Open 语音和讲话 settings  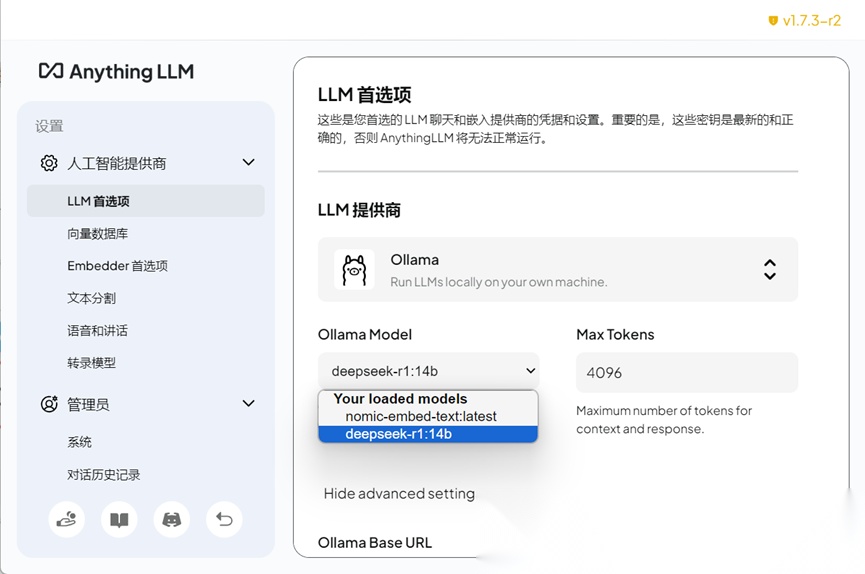pos(98,331)
